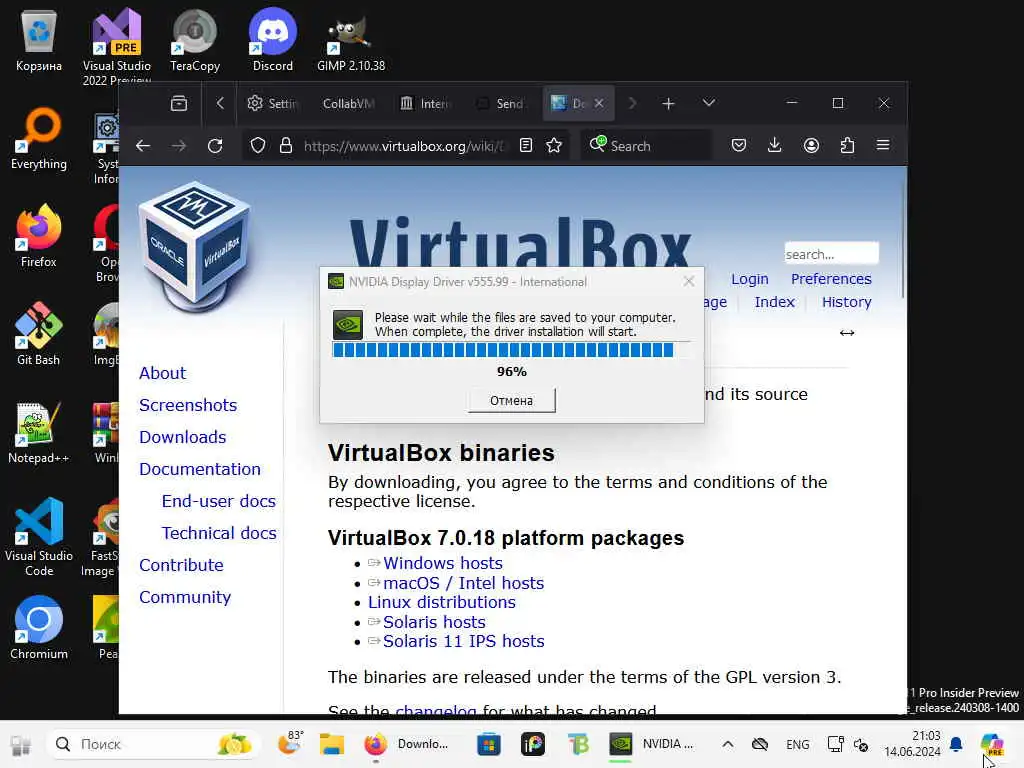Open a new browser tab
The image size is (1024, 768).
pos(668,103)
